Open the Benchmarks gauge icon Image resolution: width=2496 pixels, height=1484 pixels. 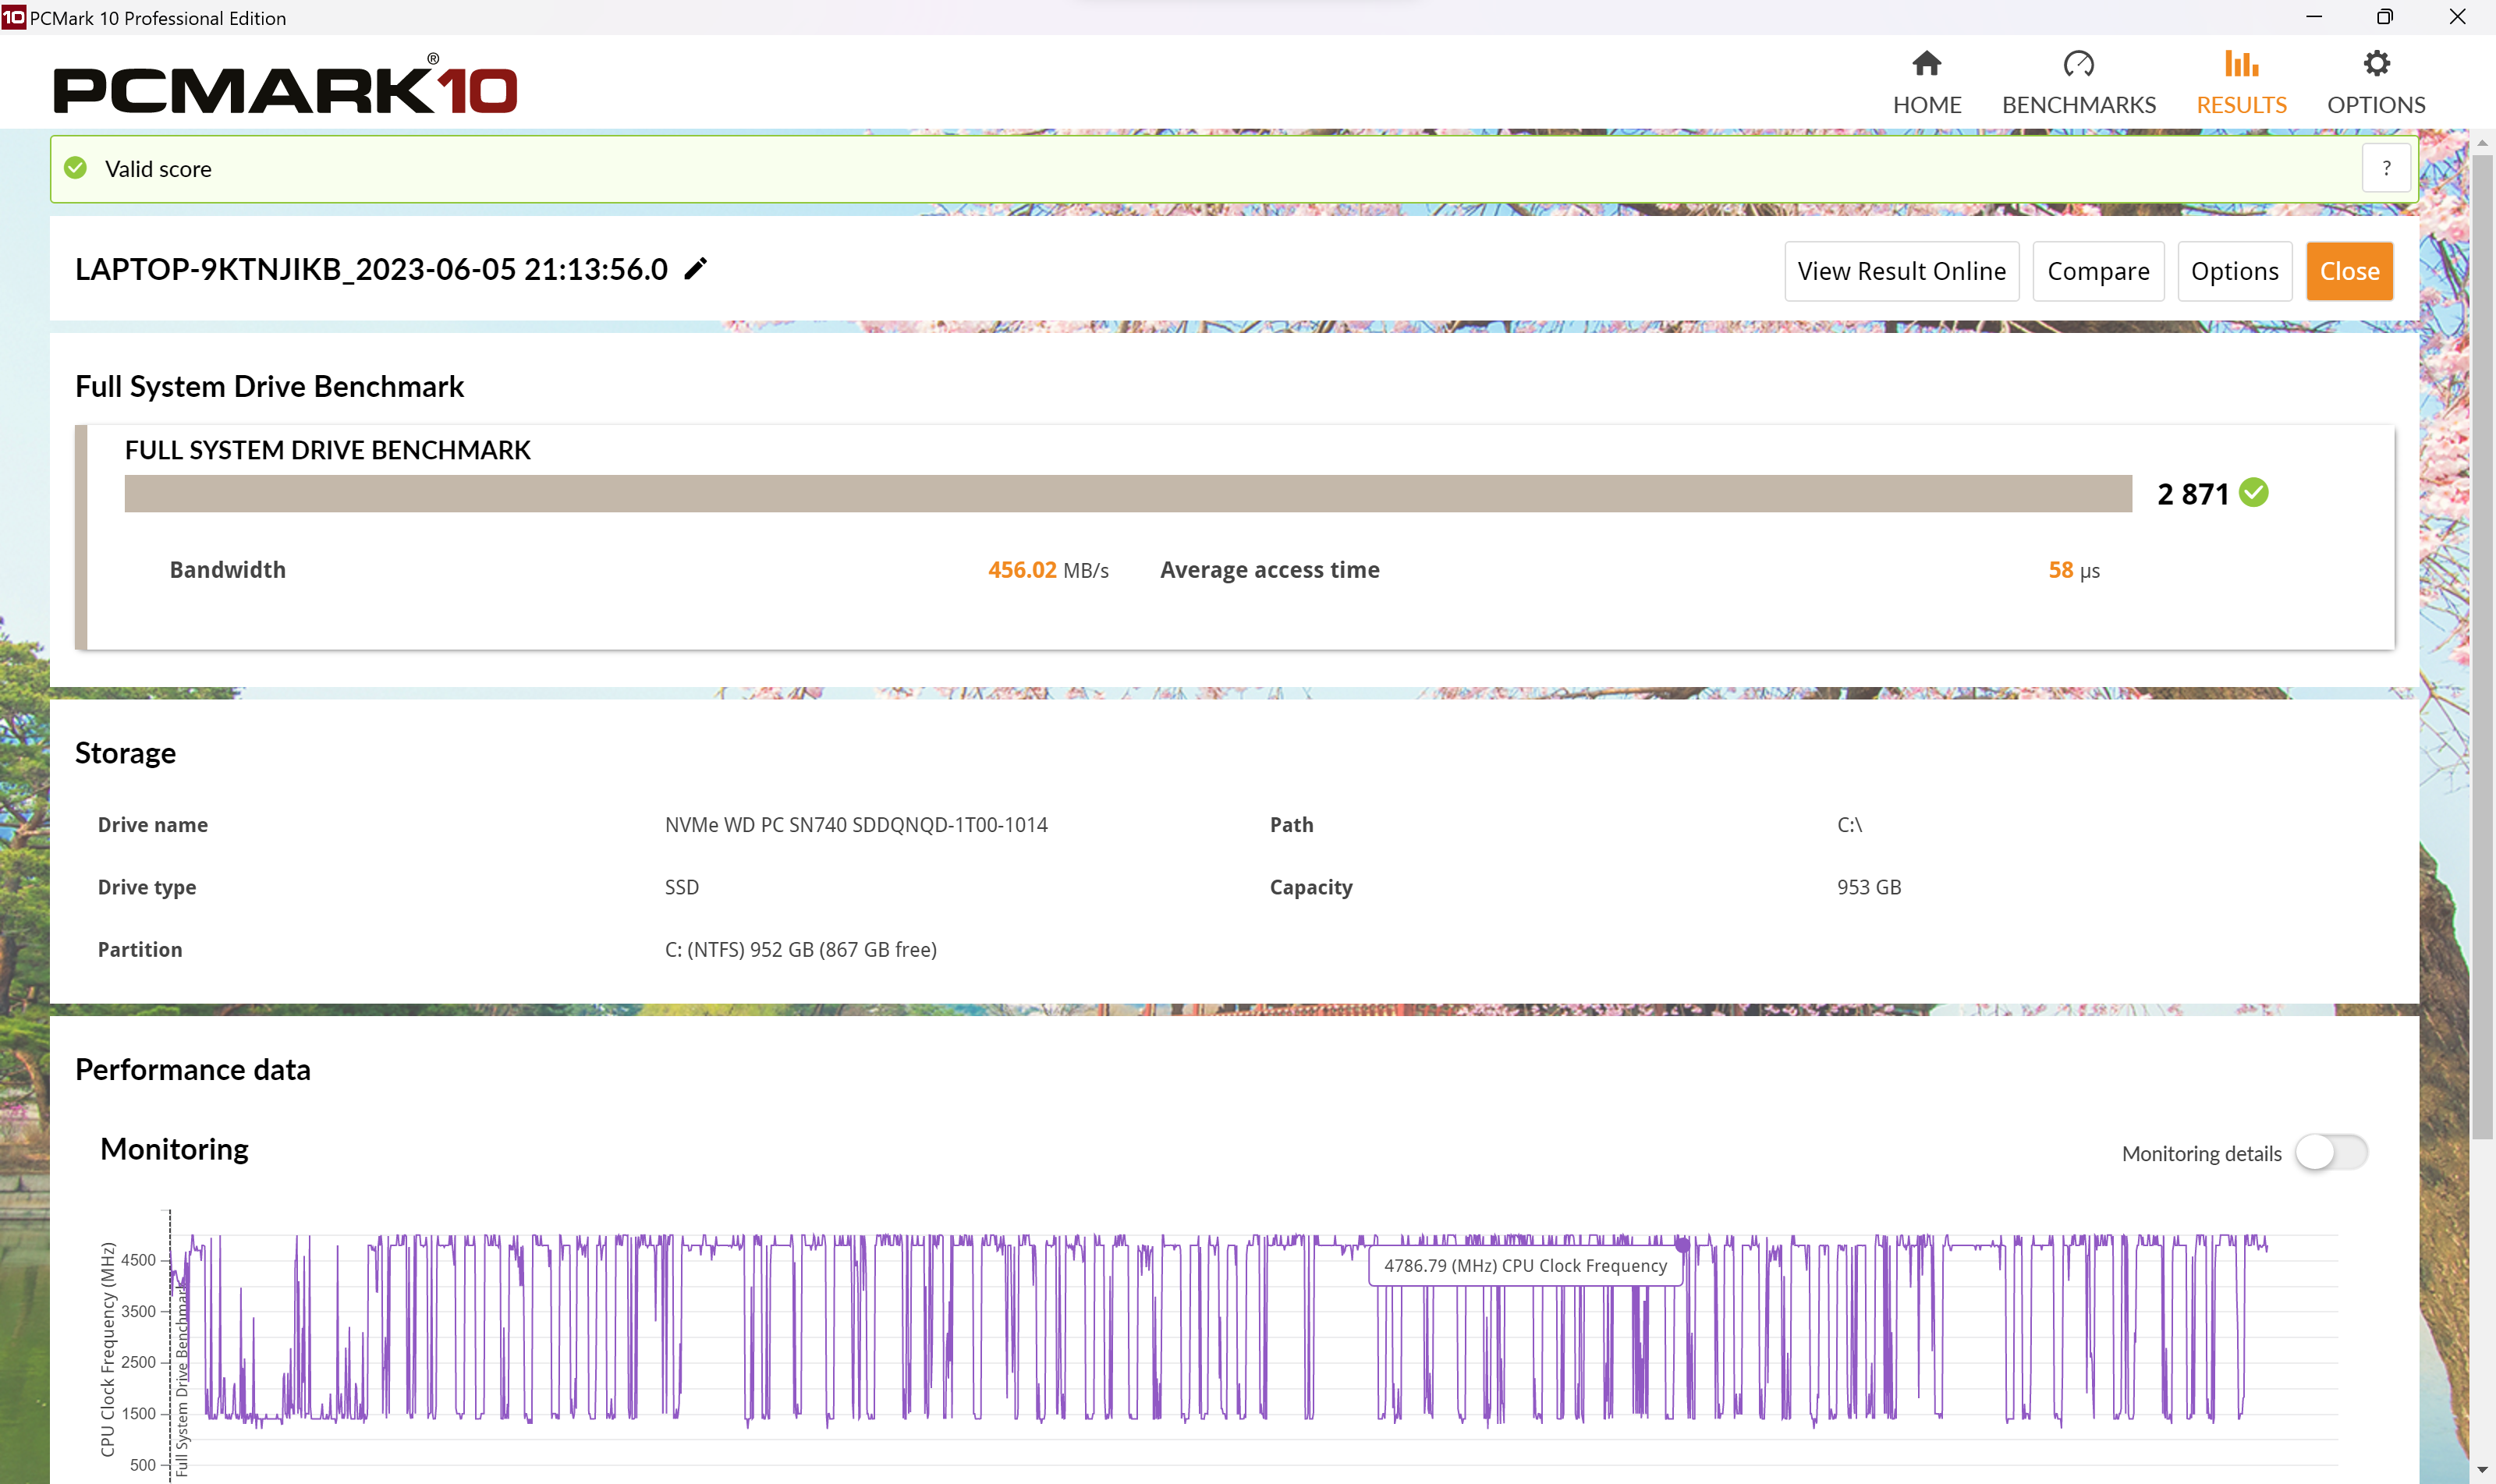2078,64
